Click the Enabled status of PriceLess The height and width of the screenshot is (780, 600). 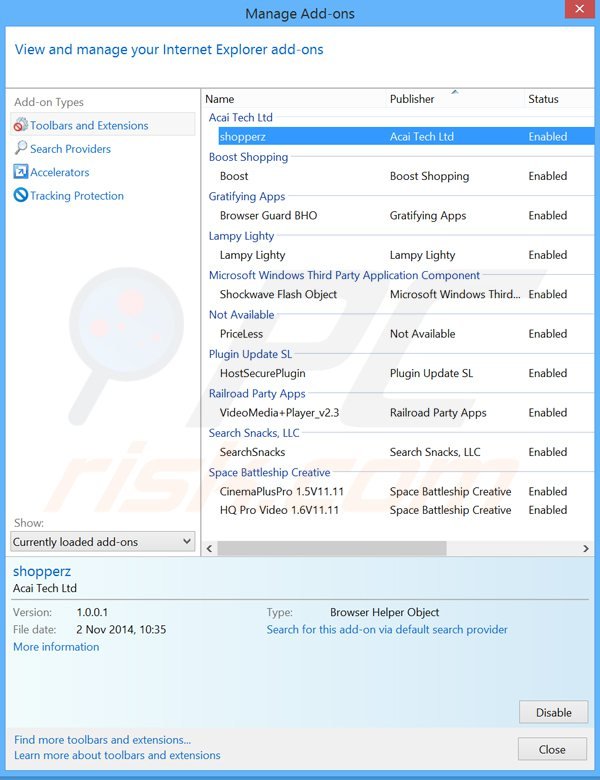547,334
